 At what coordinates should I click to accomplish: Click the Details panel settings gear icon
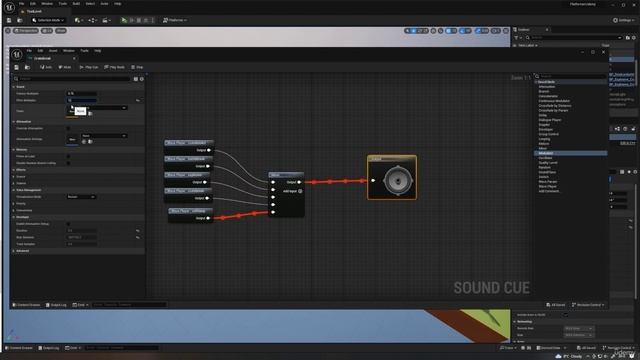tap(142, 79)
